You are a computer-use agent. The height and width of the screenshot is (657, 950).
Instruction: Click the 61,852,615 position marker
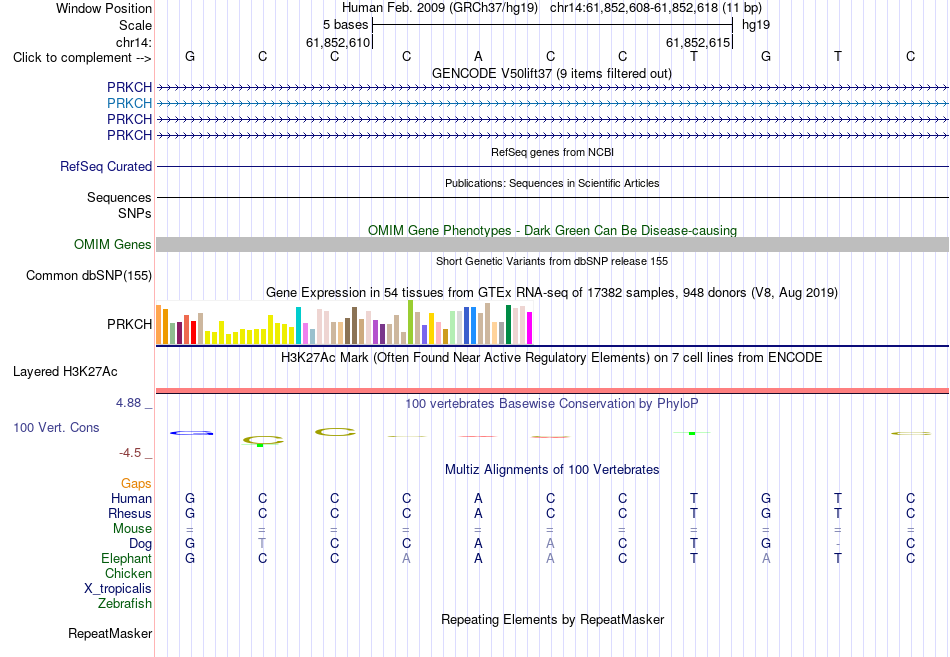[697, 42]
